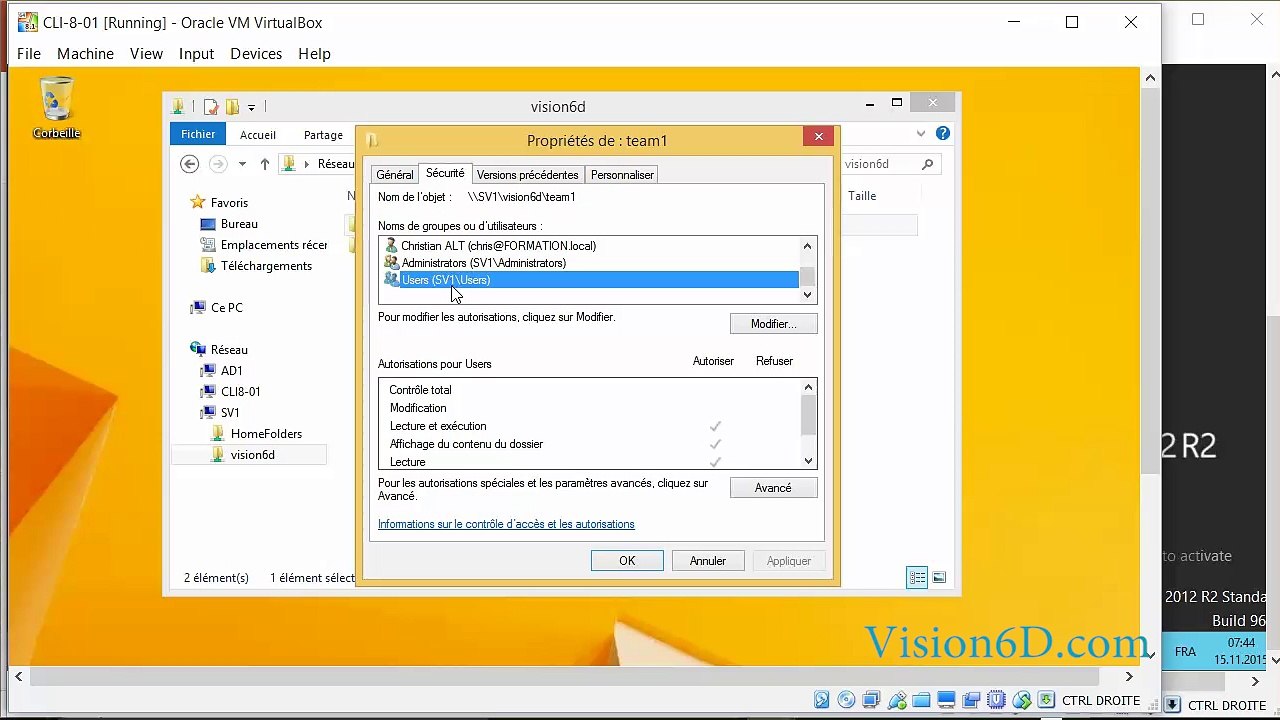Open the Devices menu
1280x720 pixels.
point(256,54)
